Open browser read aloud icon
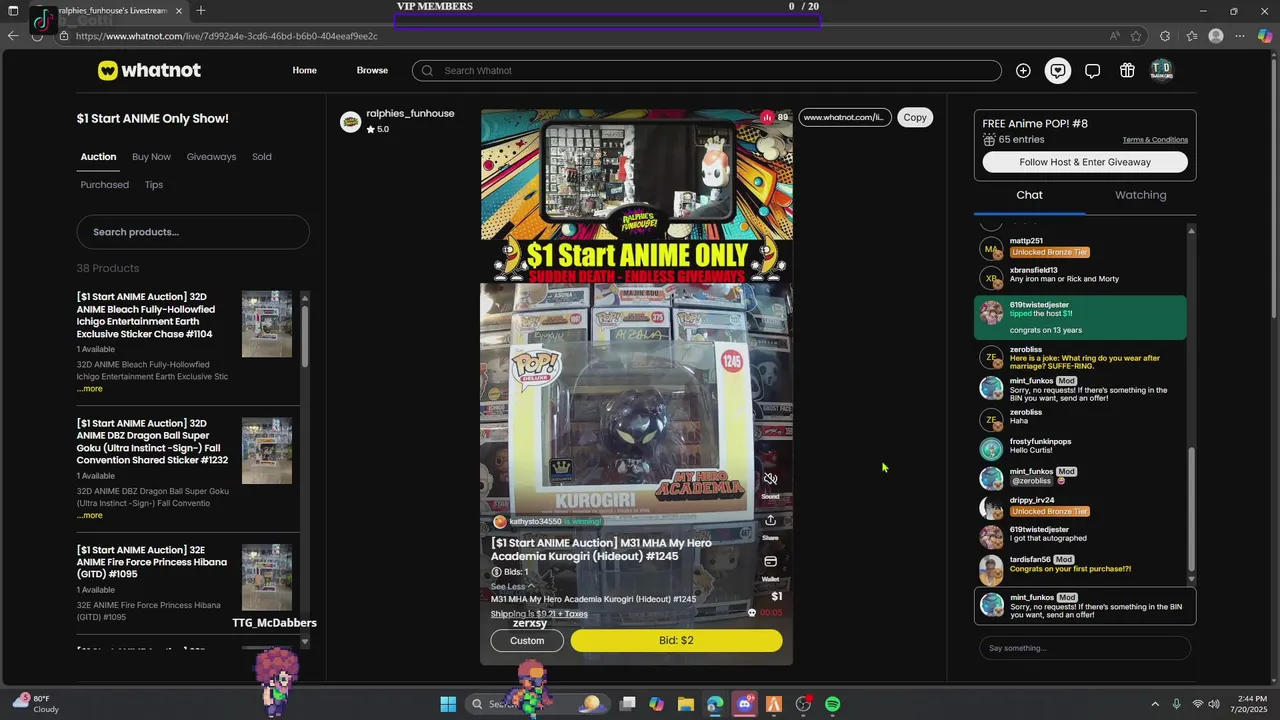Screen dimensions: 1280x720 [1114, 36]
